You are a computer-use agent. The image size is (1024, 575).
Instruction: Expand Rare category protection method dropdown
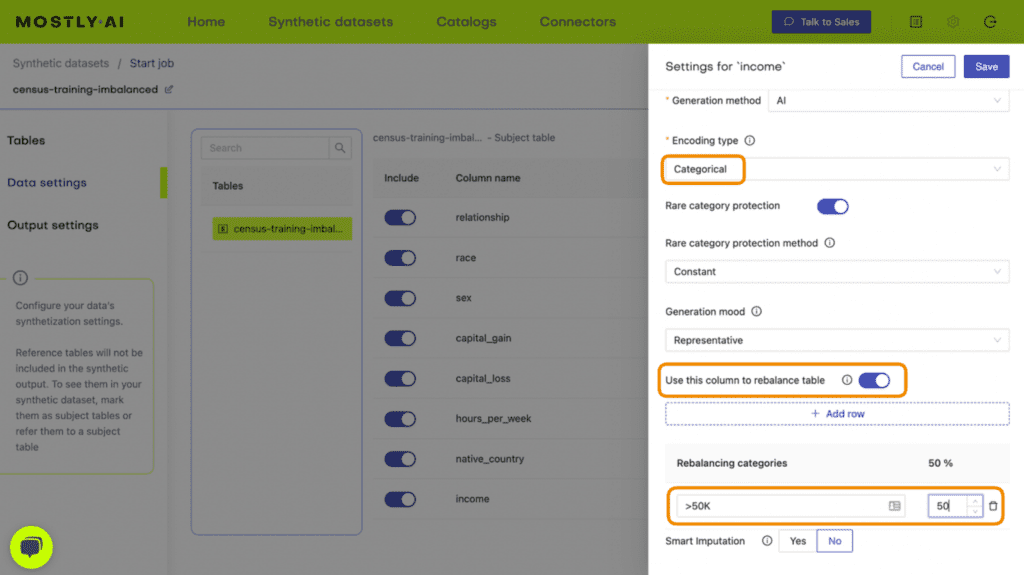coord(836,272)
